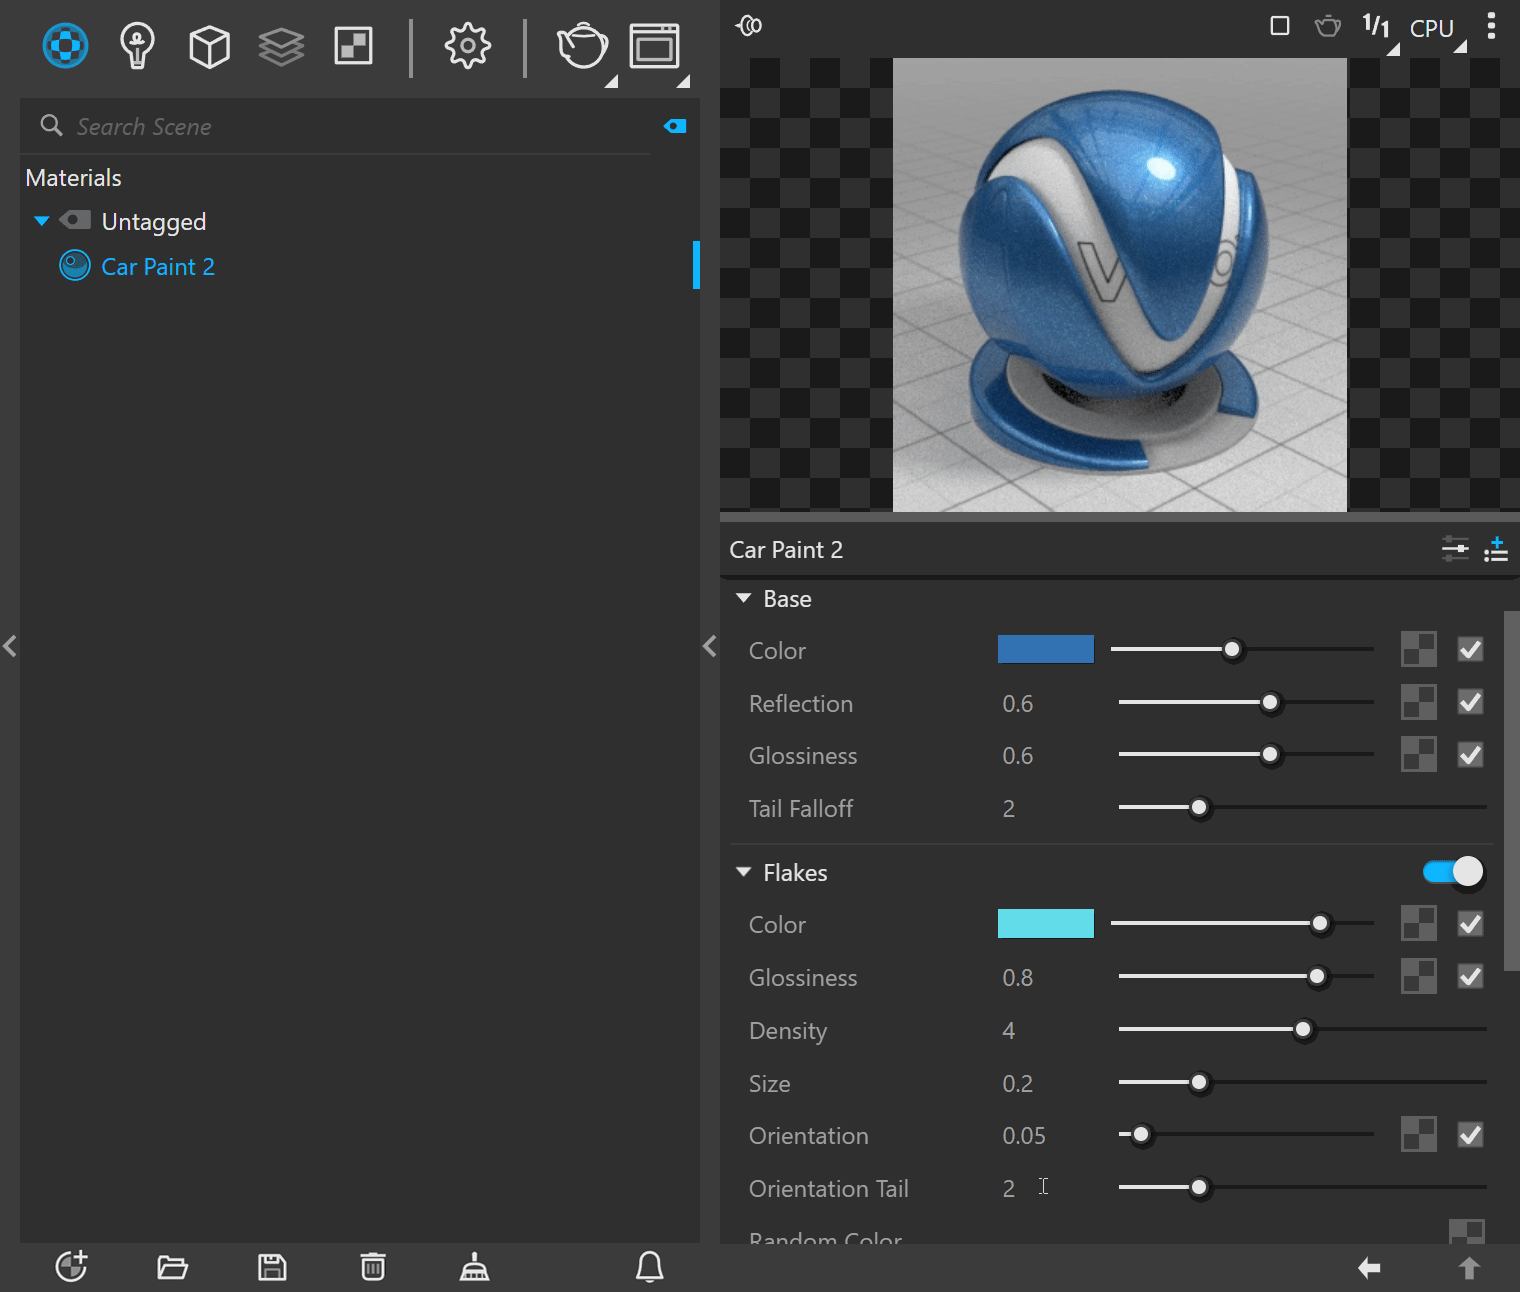
Task: Click the Size slider handle
Action: coord(1199,1082)
